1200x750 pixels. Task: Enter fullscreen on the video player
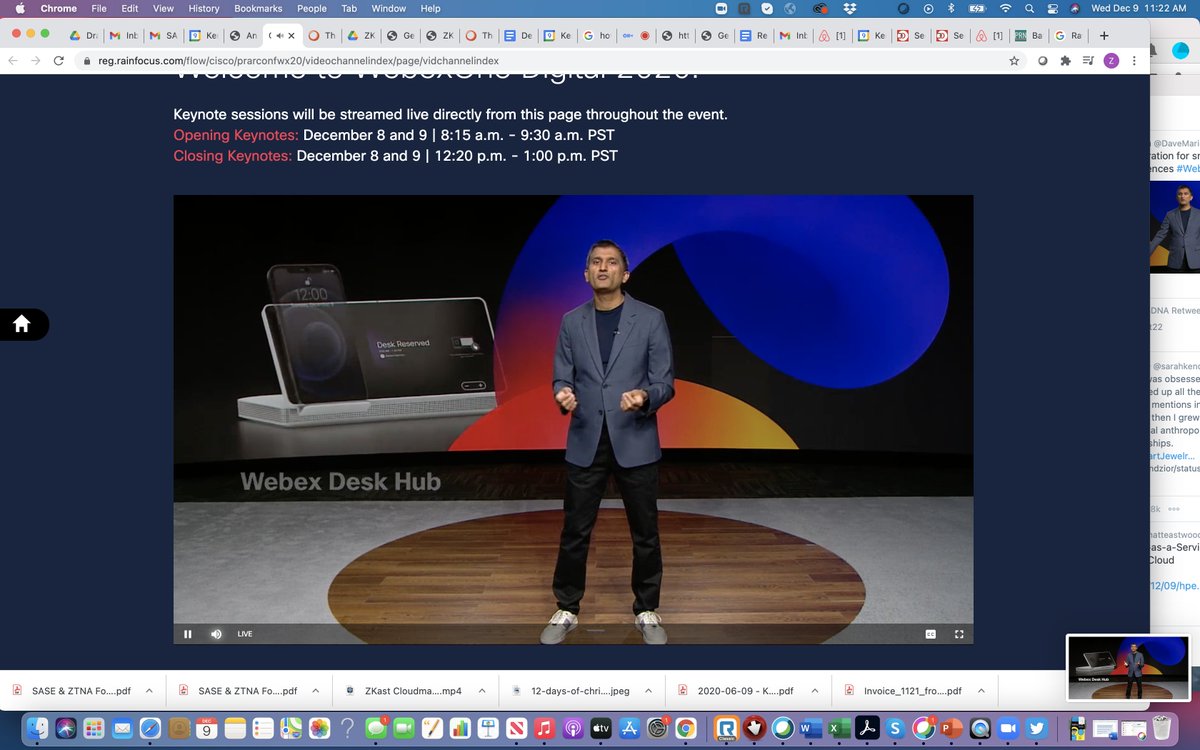click(x=958, y=633)
